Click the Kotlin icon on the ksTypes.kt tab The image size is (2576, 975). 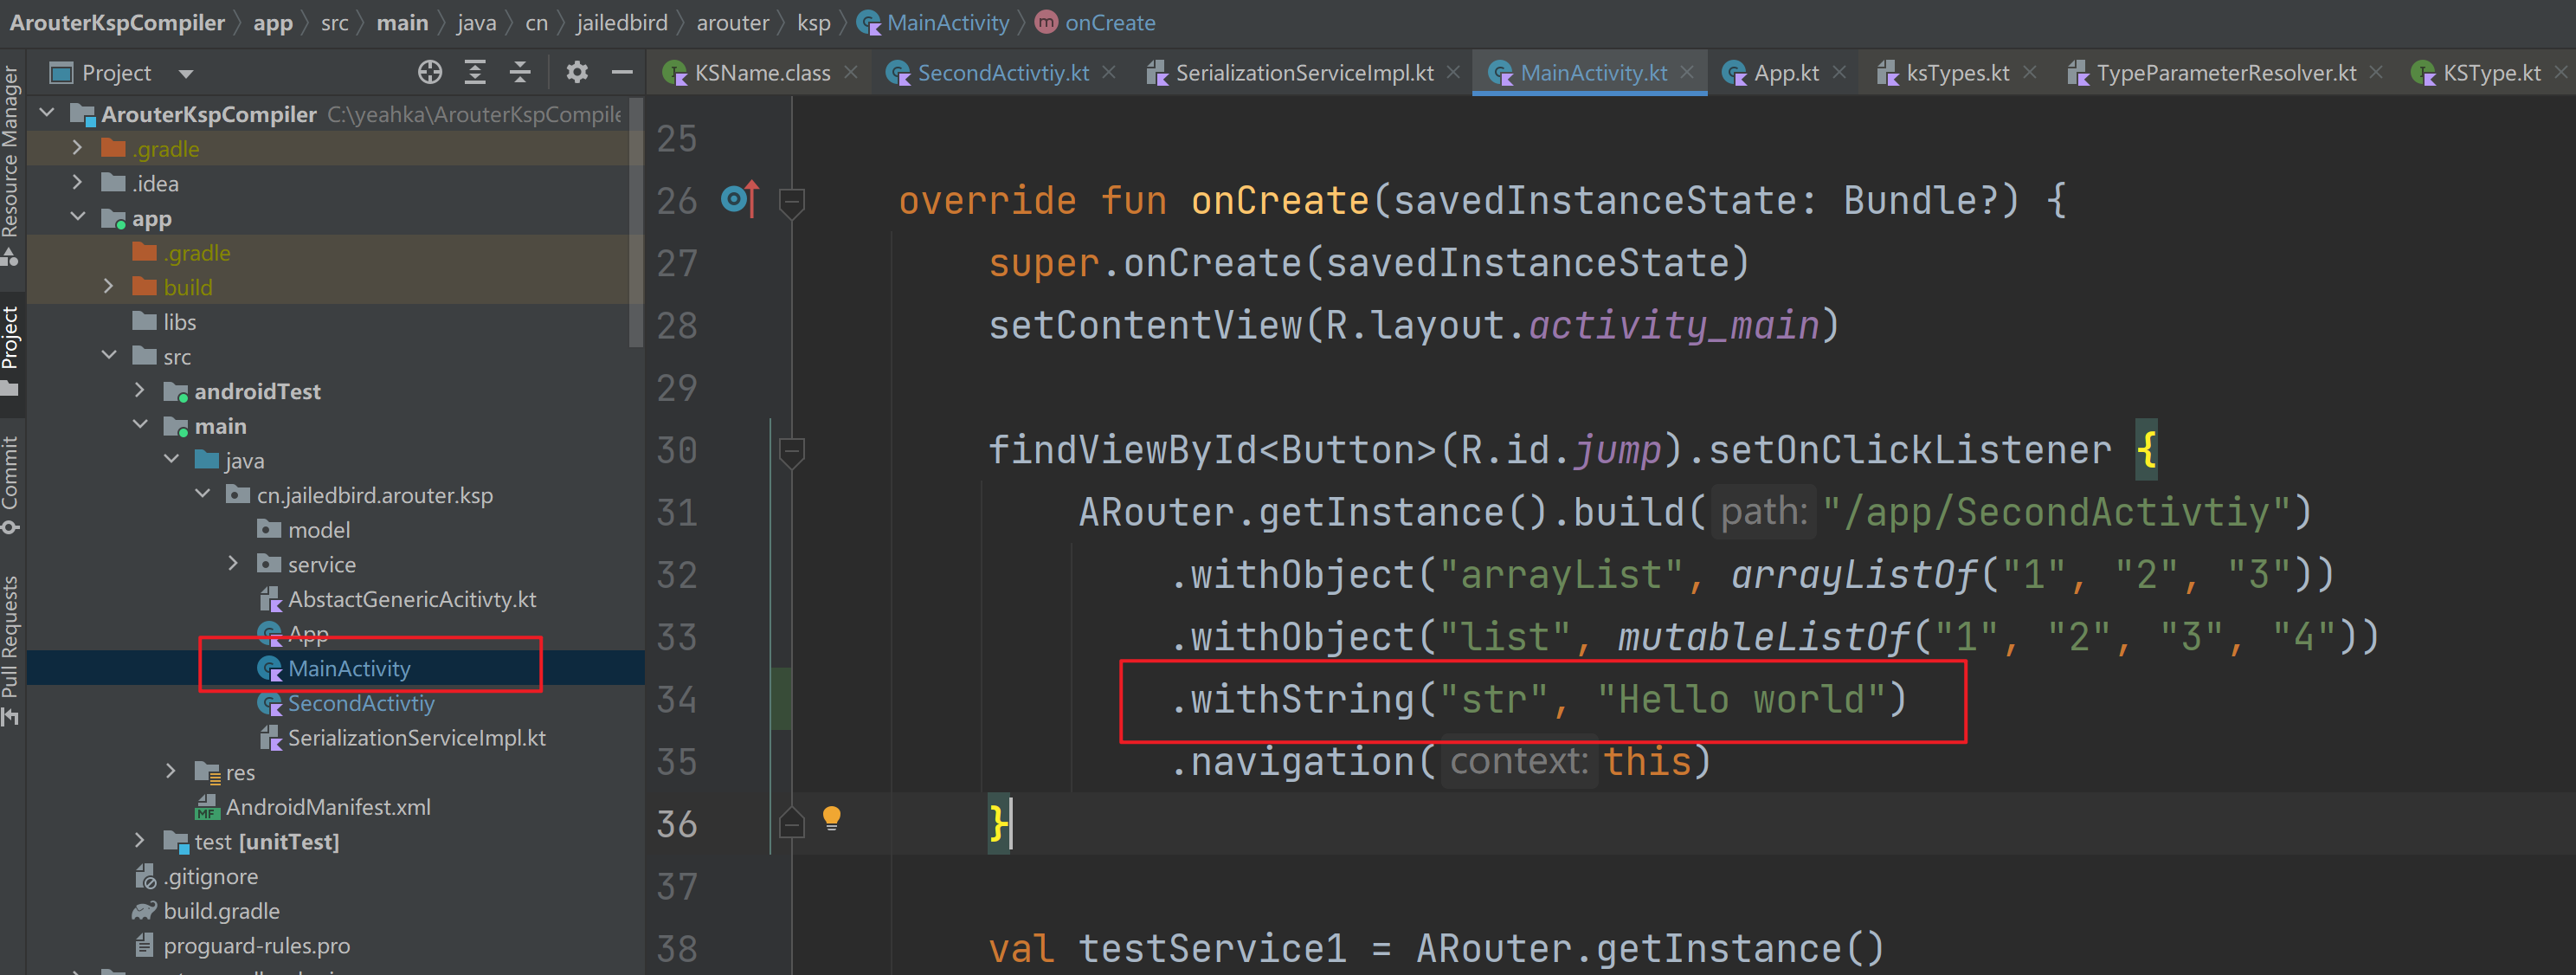1888,71
